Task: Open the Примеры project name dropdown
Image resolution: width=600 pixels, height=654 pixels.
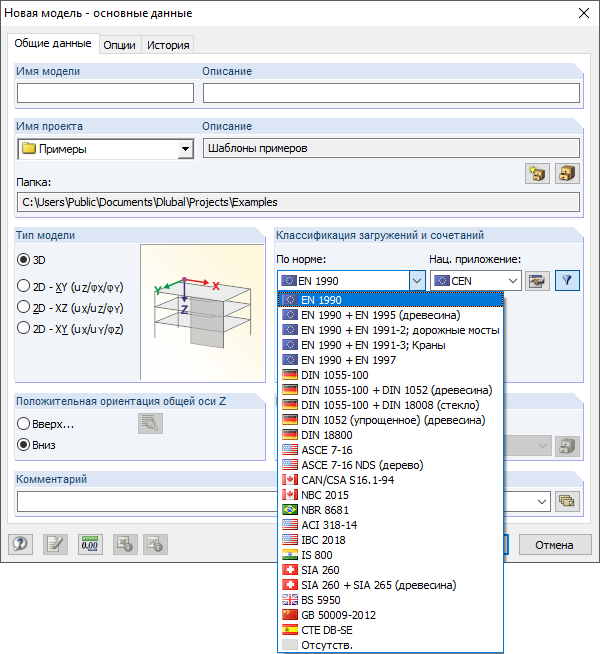Action: pyautogui.click(x=185, y=149)
